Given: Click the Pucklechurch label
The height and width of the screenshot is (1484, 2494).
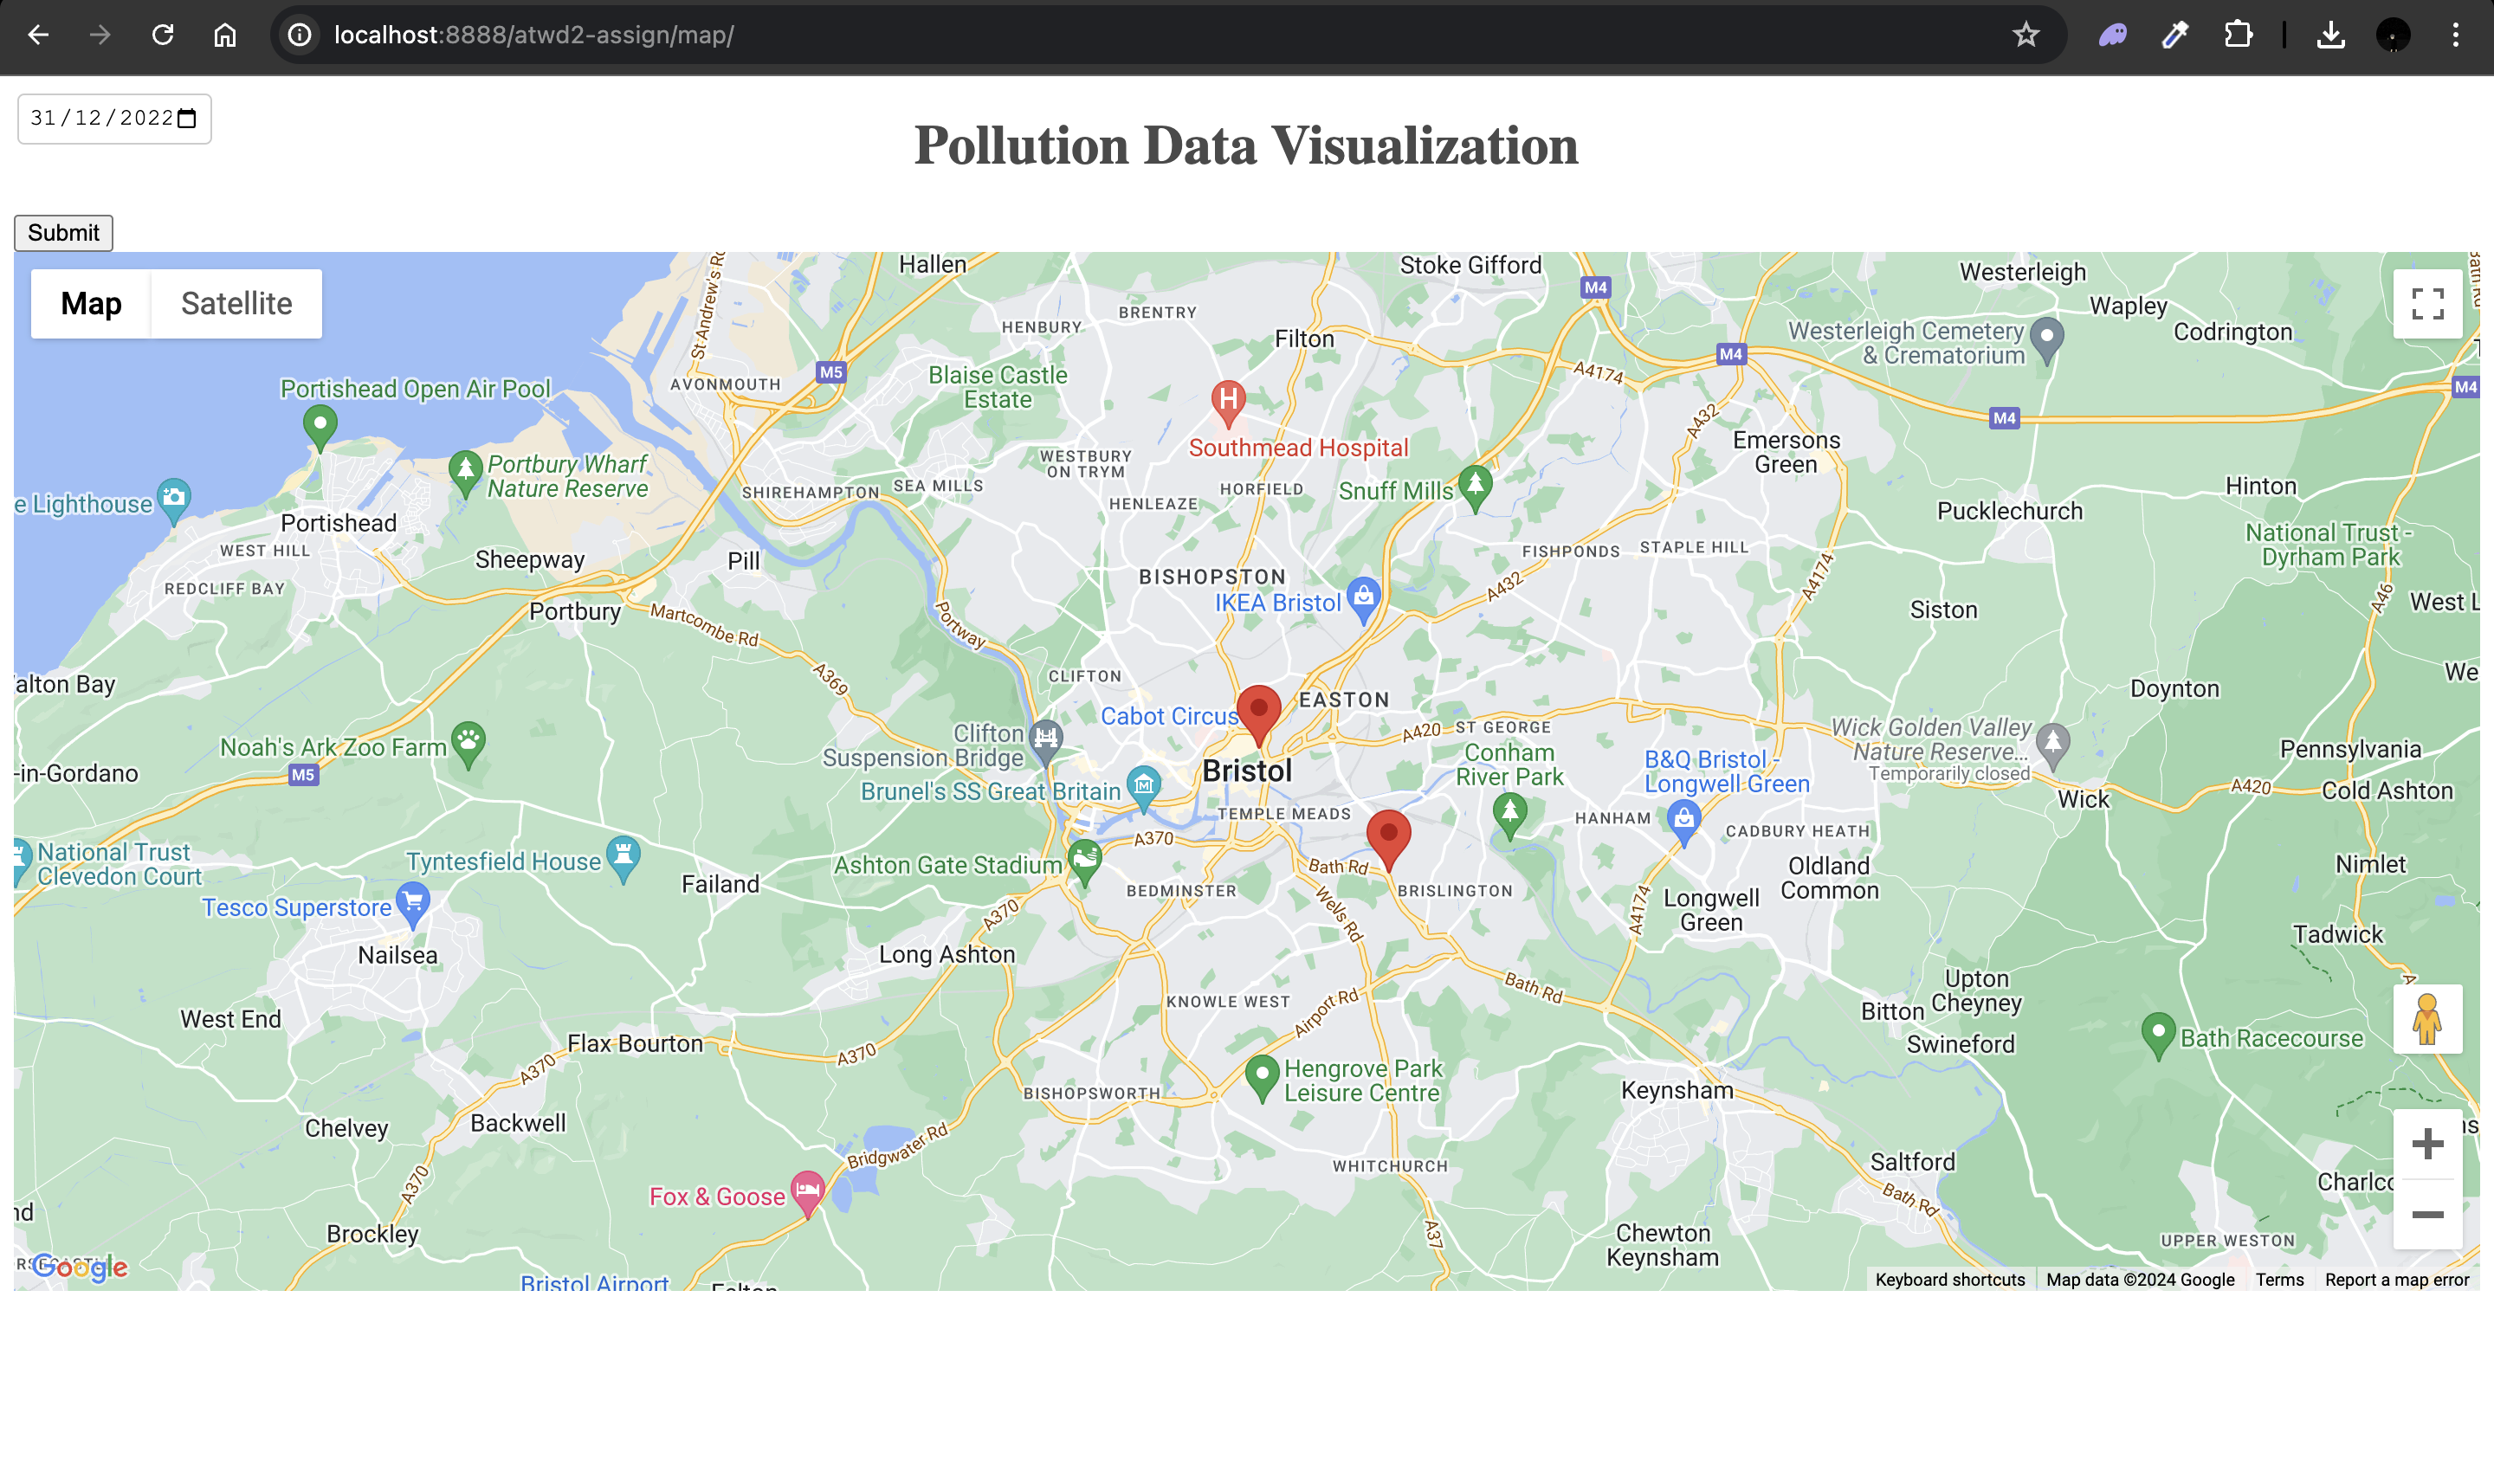Looking at the screenshot, I should [2010, 511].
